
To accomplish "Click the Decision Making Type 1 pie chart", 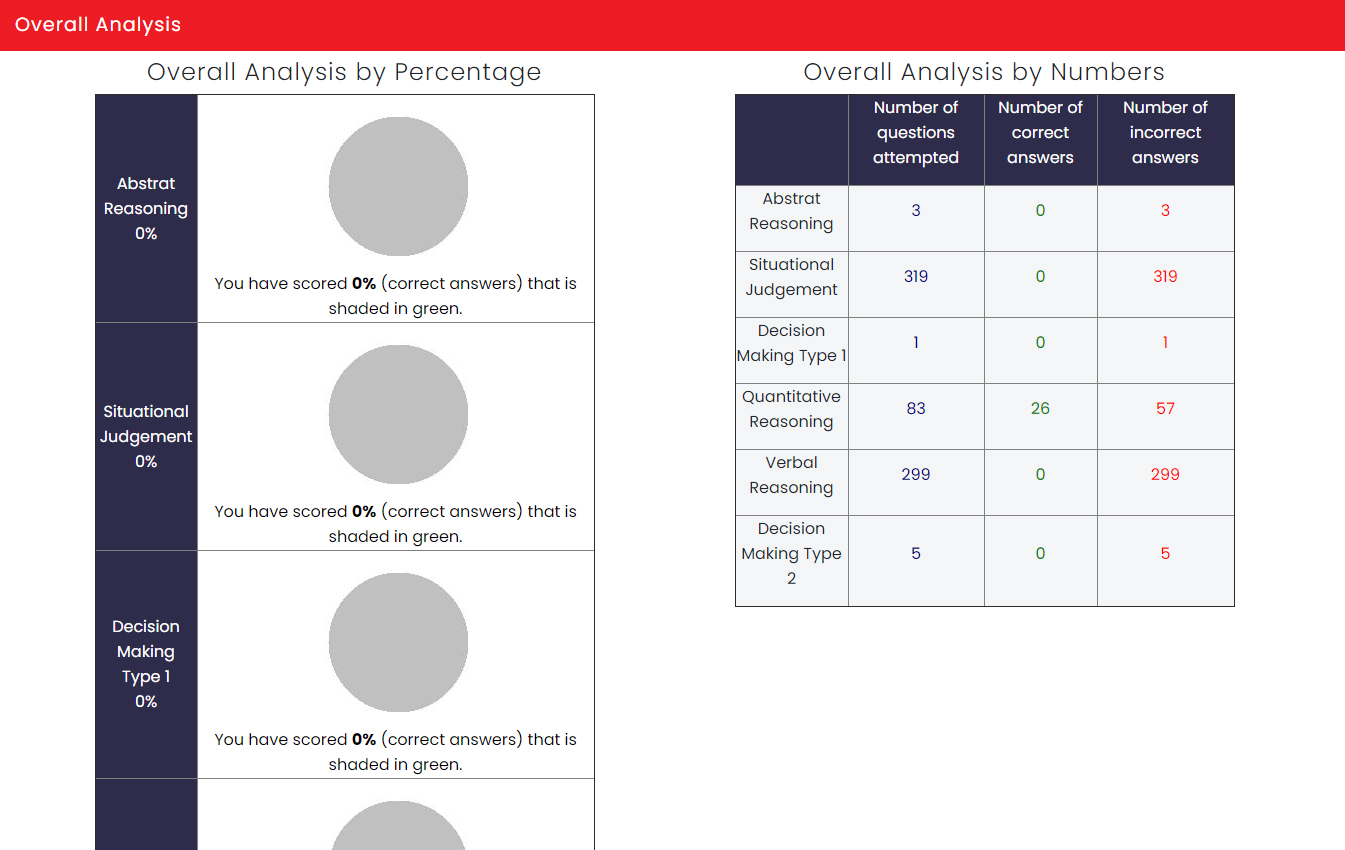I will (398, 642).
